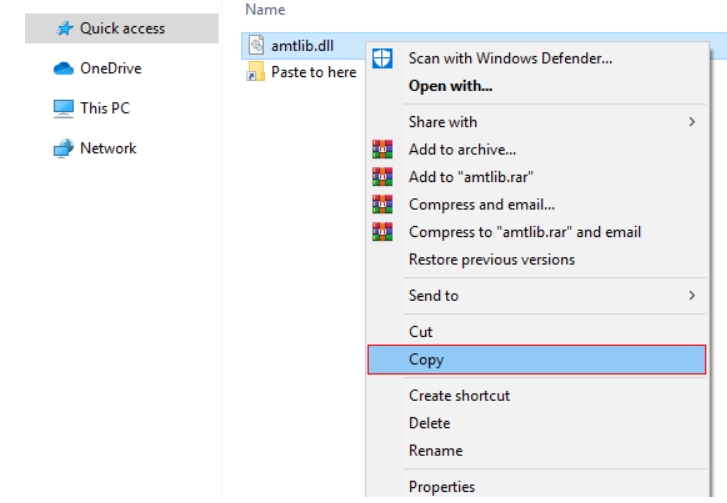
Task: Expand the 'Share with' submenu arrow
Action: [x=691, y=122]
